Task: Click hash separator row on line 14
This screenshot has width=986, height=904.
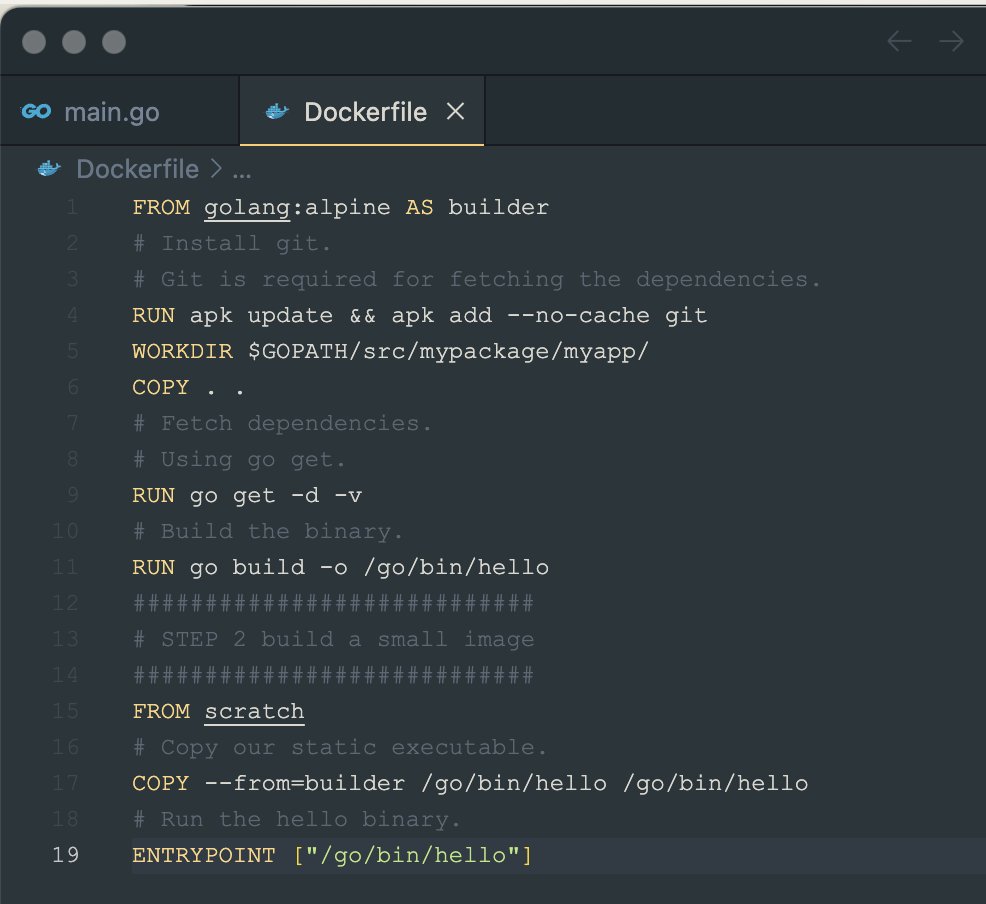Action: [x=333, y=676]
